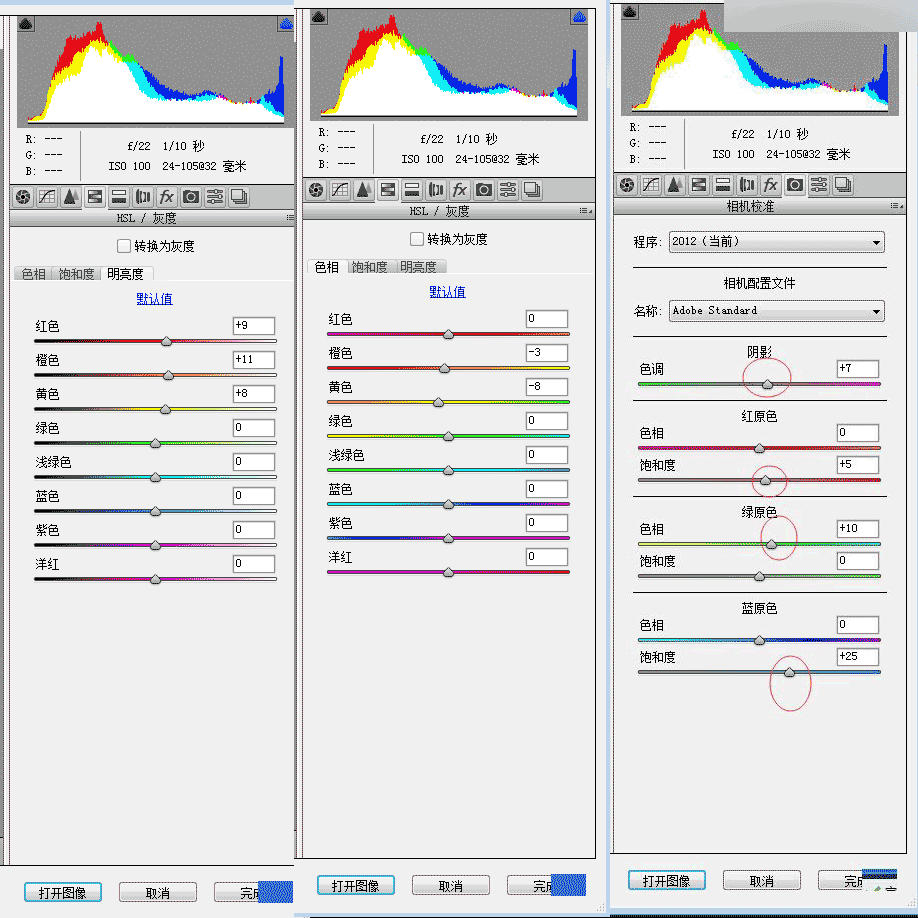Open Split Toning icon in middle panel
The width and height of the screenshot is (918, 918).
(x=412, y=190)
